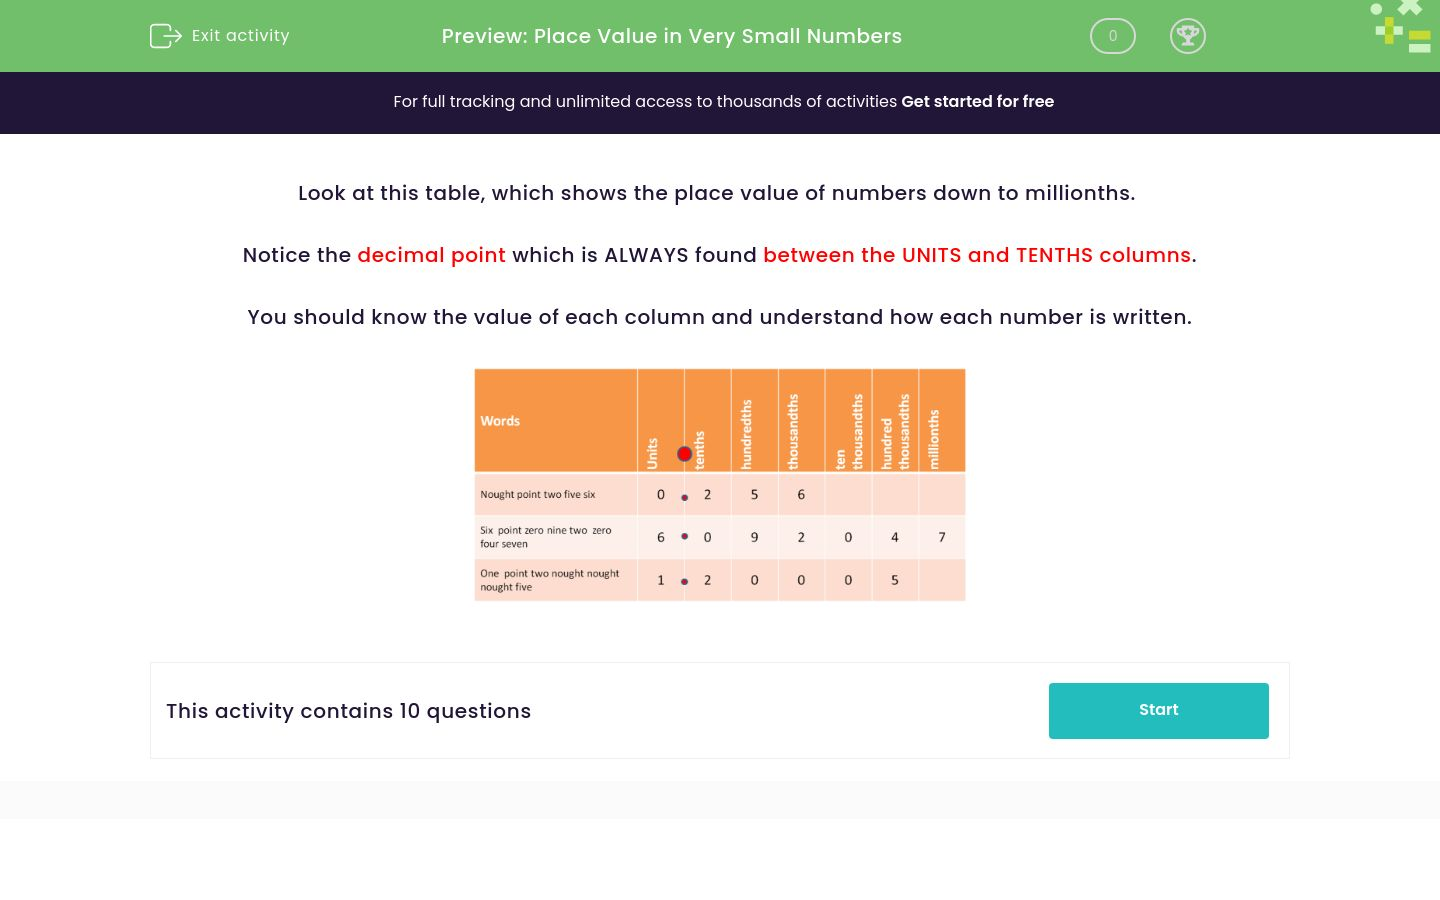Click the decimal dot in the six-point row
Viewport: 1440px width, 900px height.
pyautogui.click(x=685, y=536)
